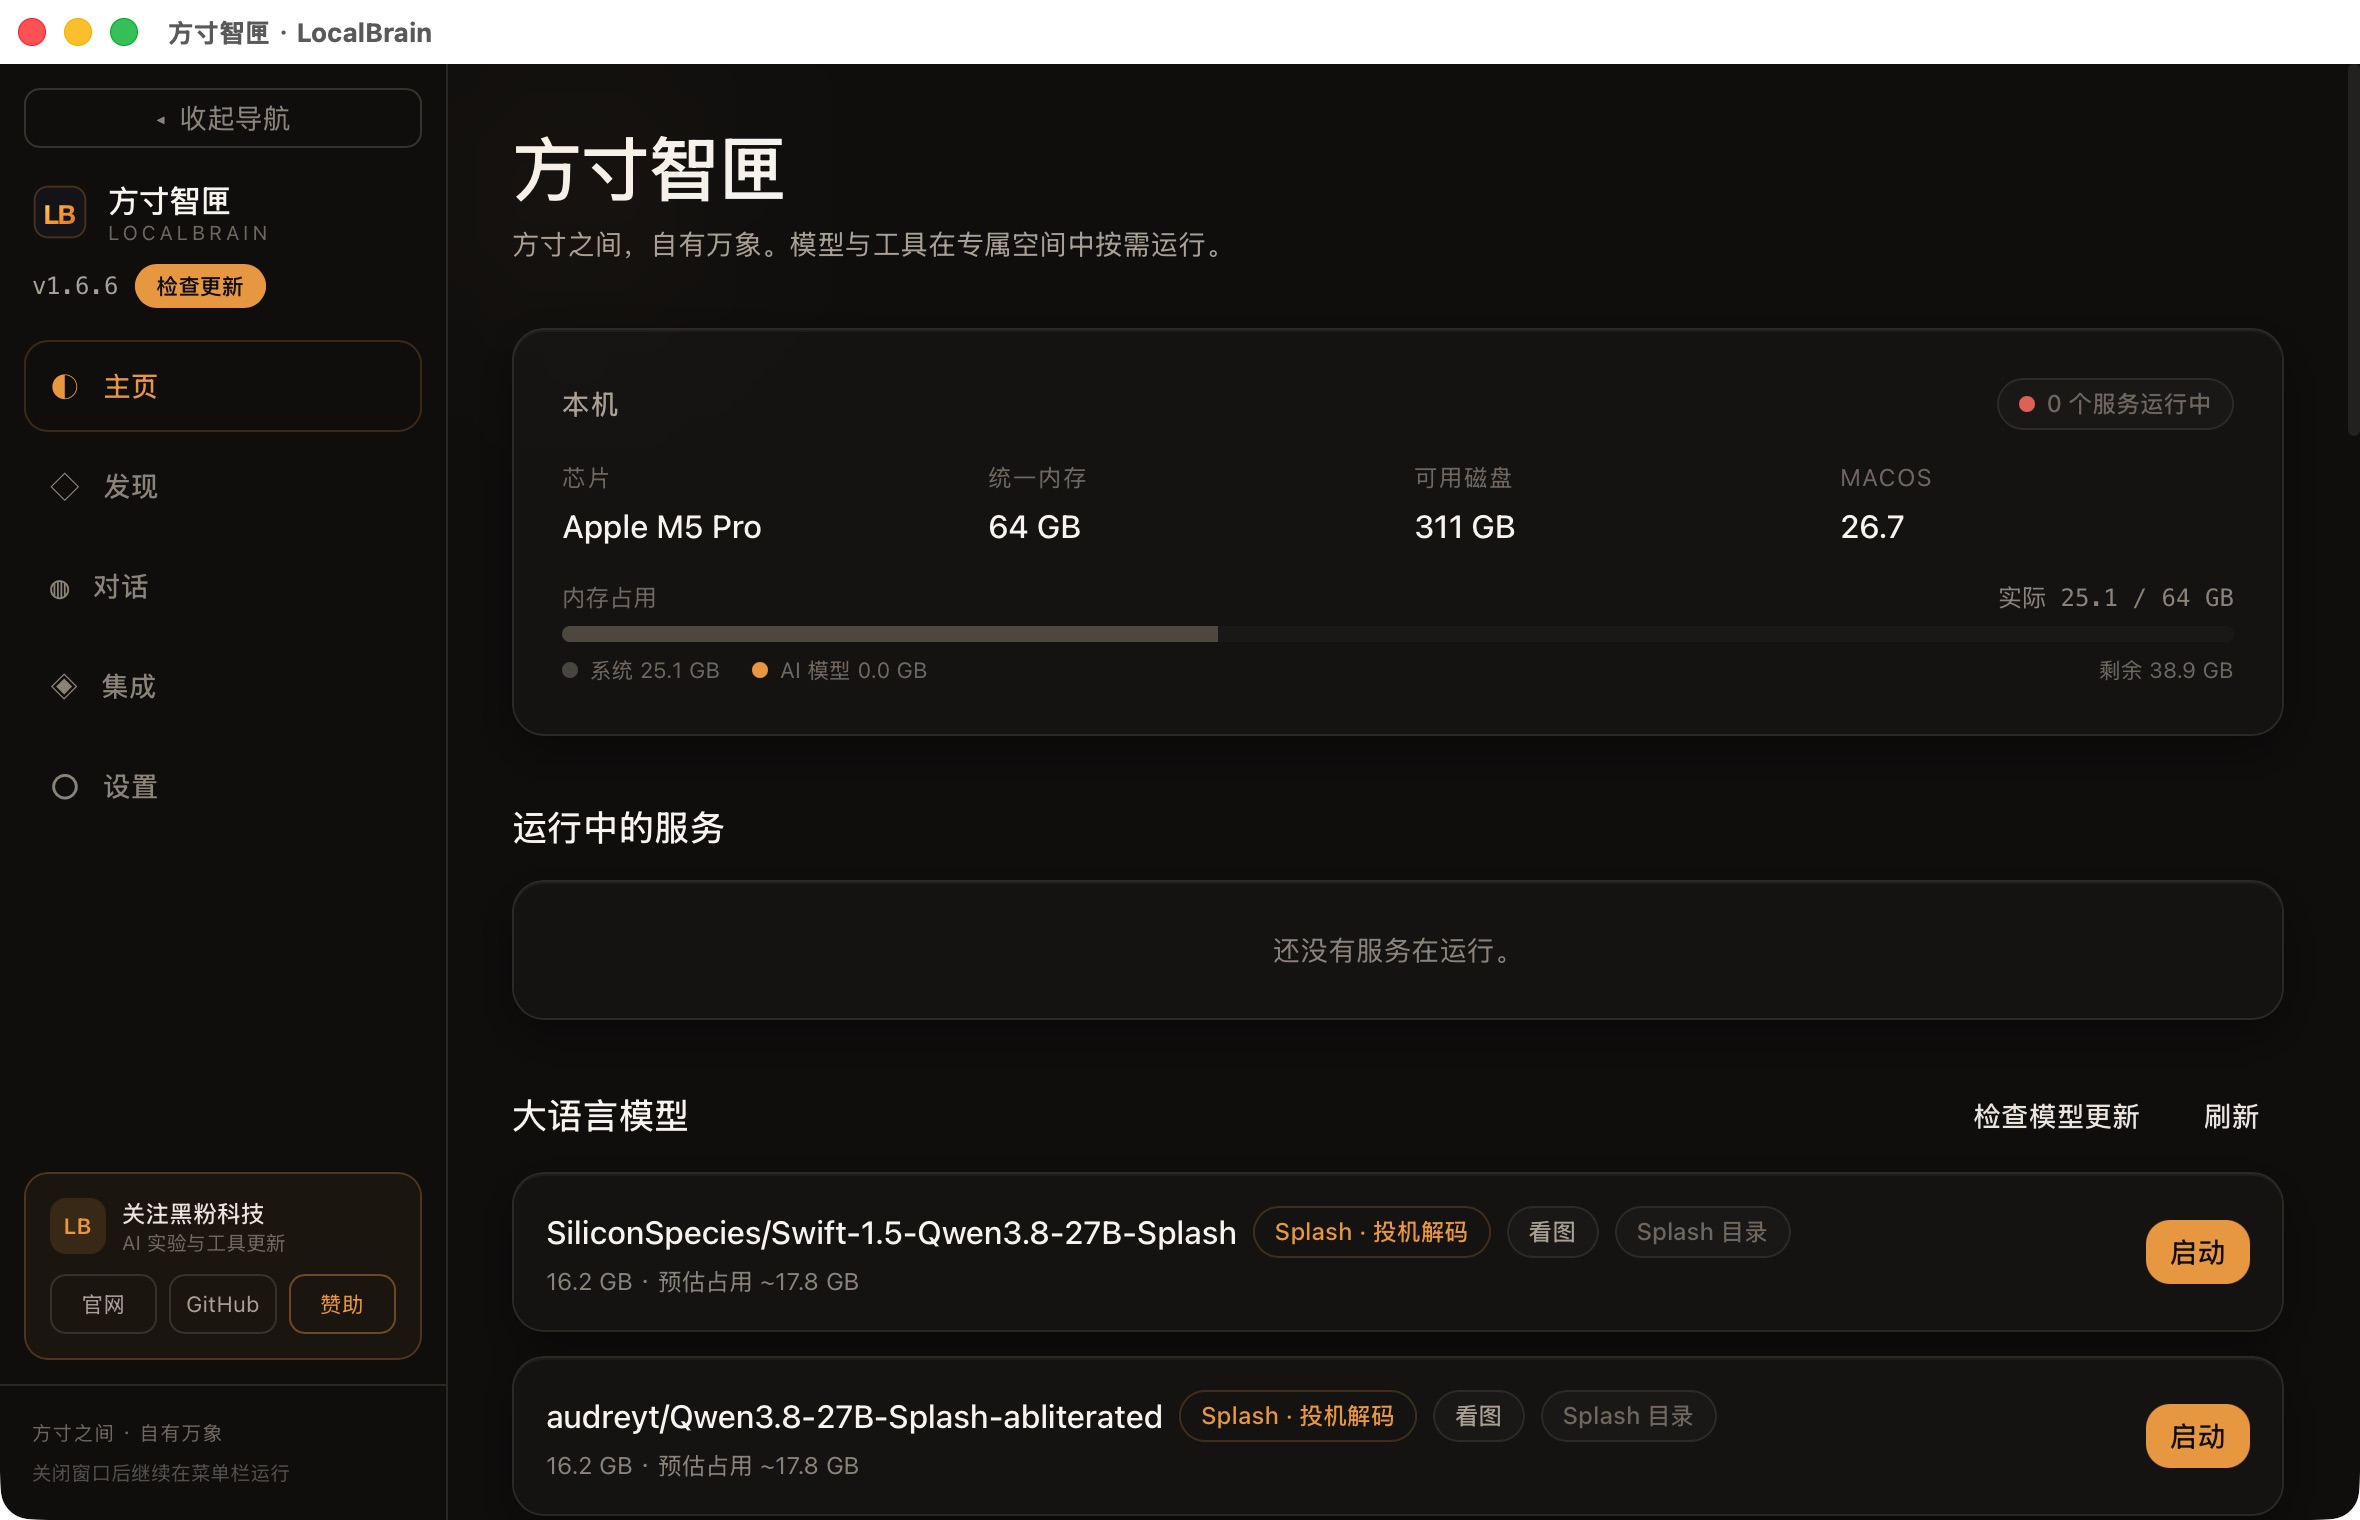Click 检查模型更新 to check model updates
2360x1520 pixels.
pos(2056,1116)
